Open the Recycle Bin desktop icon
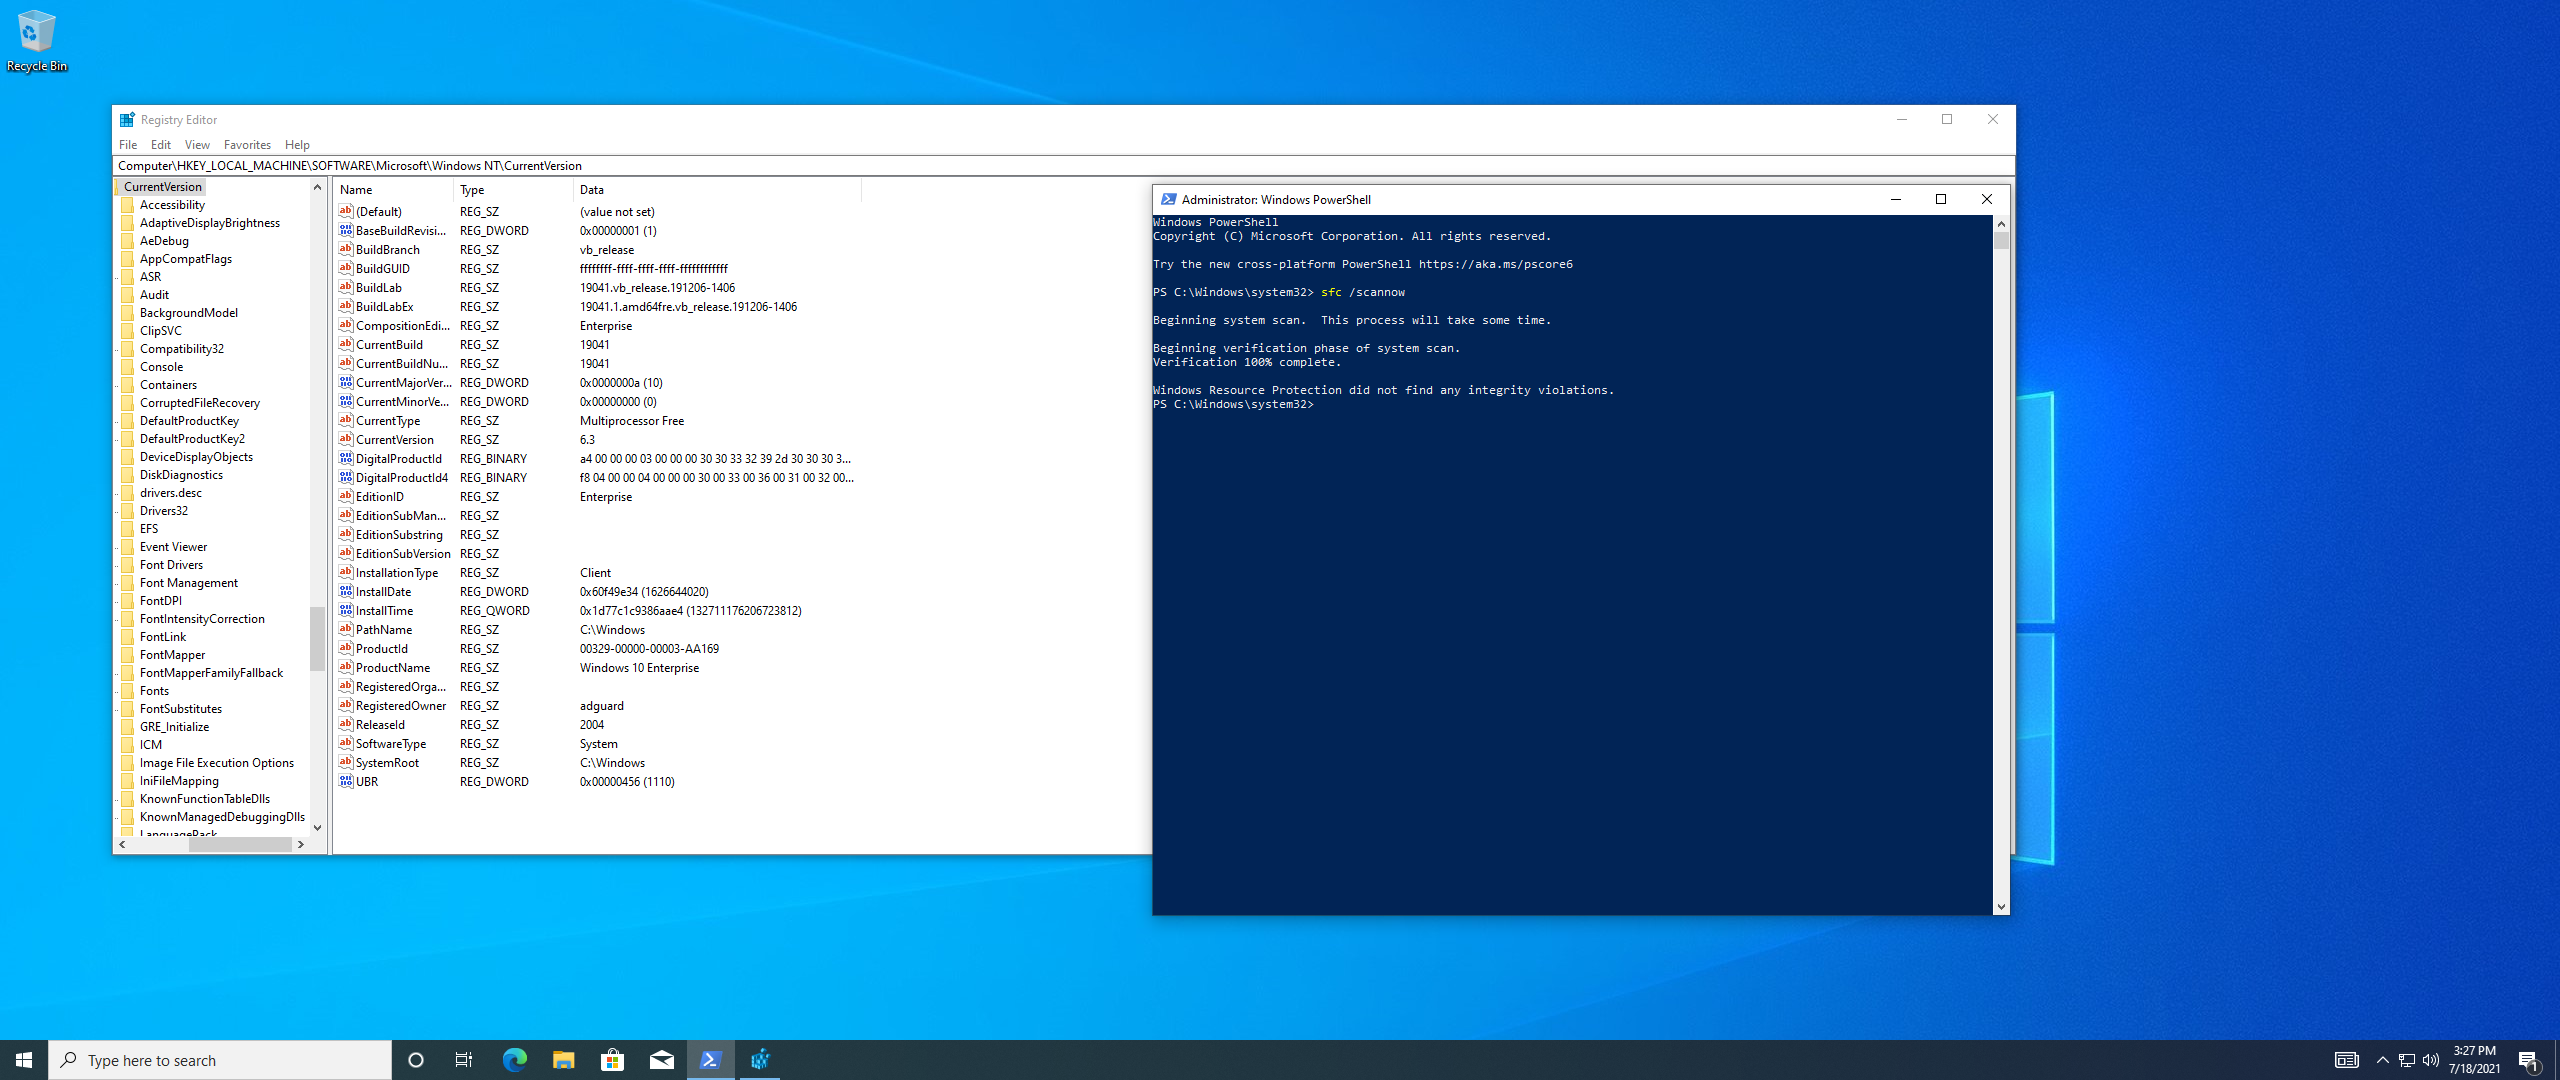The height and width of the screenshot is (1080, 2560). (x=36, y=41)
